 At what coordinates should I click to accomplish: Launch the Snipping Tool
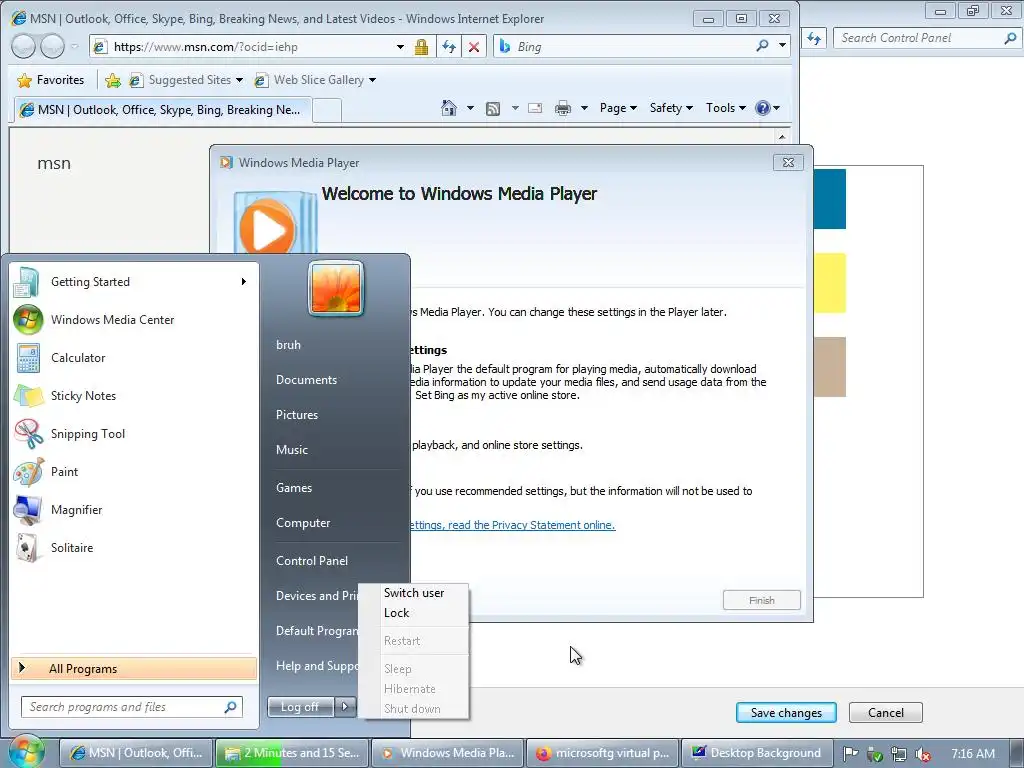click(133, 434)
